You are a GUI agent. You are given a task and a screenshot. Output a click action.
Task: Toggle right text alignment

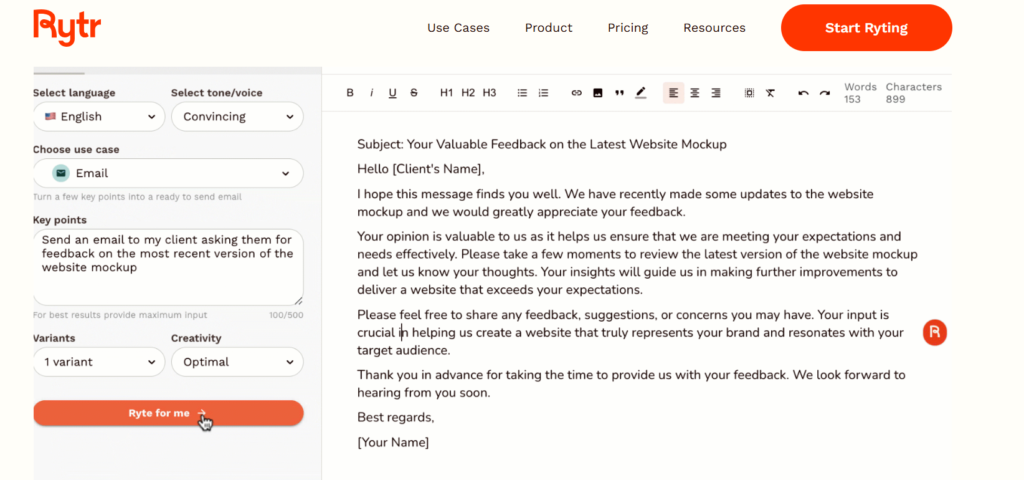point(716,93)
